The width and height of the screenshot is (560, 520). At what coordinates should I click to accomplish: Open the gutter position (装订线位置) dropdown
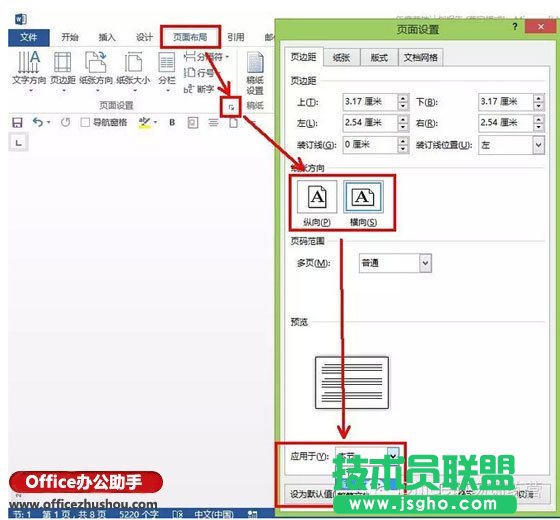[511, 145]
